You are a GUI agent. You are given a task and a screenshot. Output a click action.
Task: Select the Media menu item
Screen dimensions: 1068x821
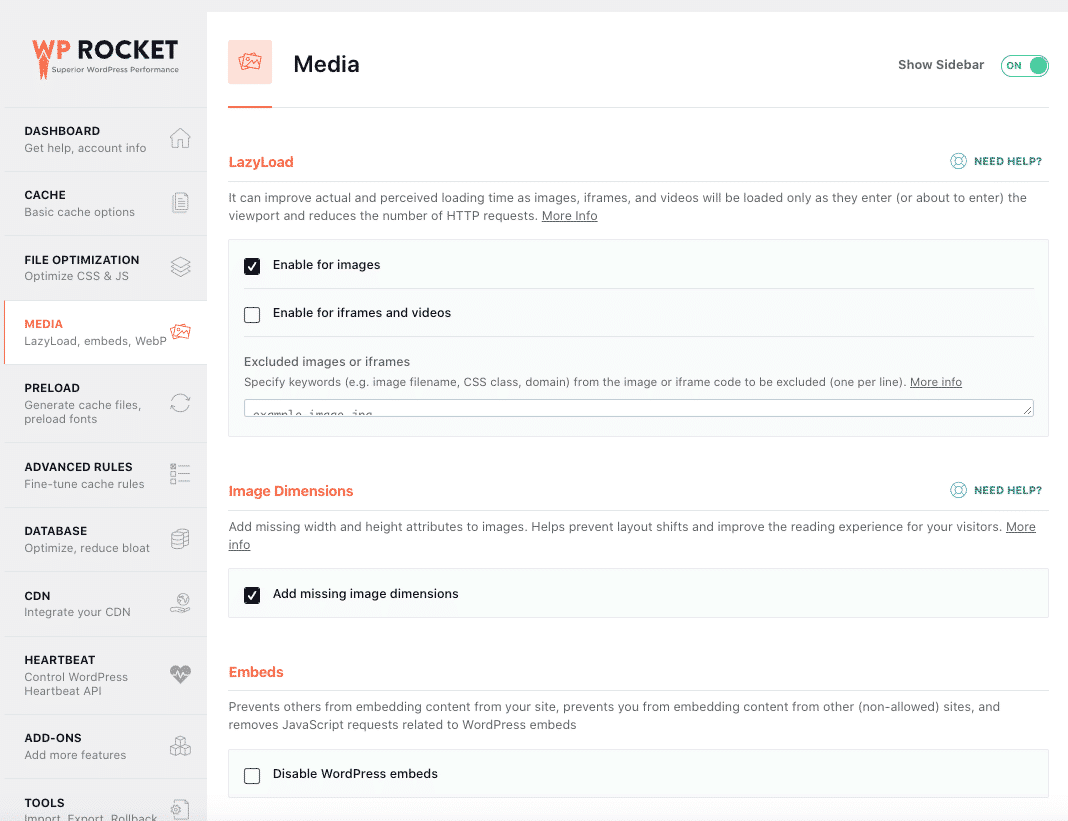(x=106, y=332)
